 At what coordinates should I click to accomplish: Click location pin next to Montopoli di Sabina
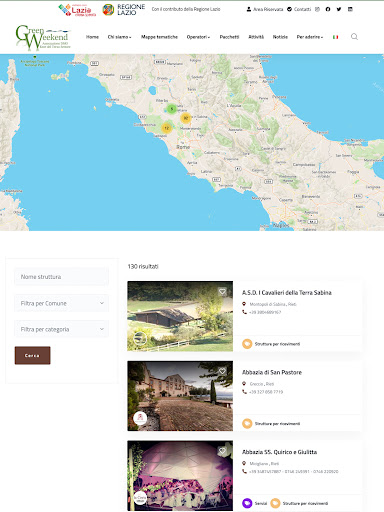click(x=244, y=304)
